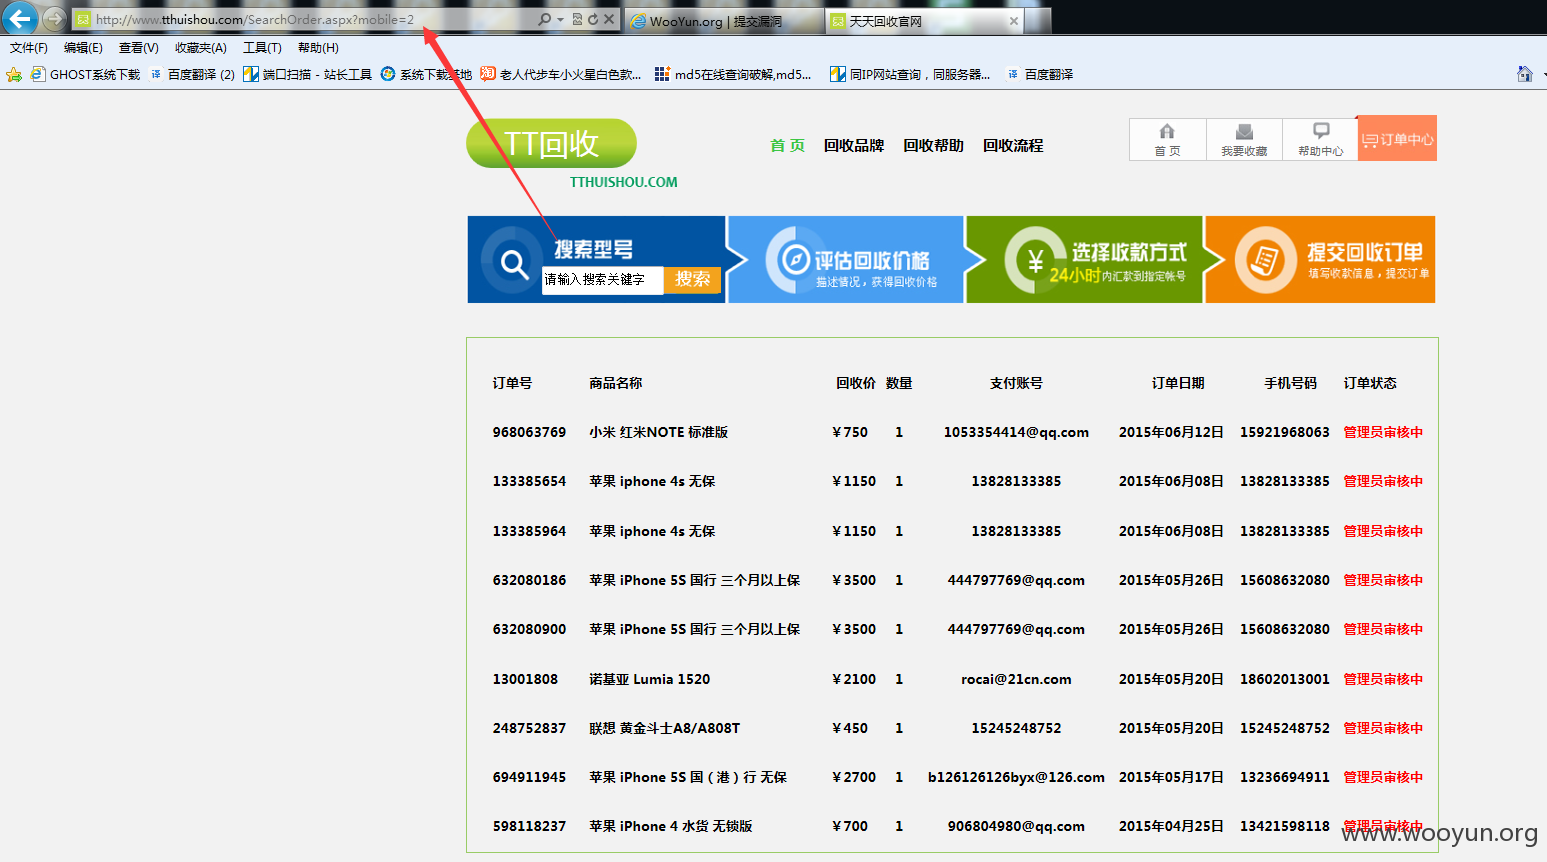Screen dimensions: 1547x862
Task: Open the 帮助(H) menu
Action: point(318,48)
